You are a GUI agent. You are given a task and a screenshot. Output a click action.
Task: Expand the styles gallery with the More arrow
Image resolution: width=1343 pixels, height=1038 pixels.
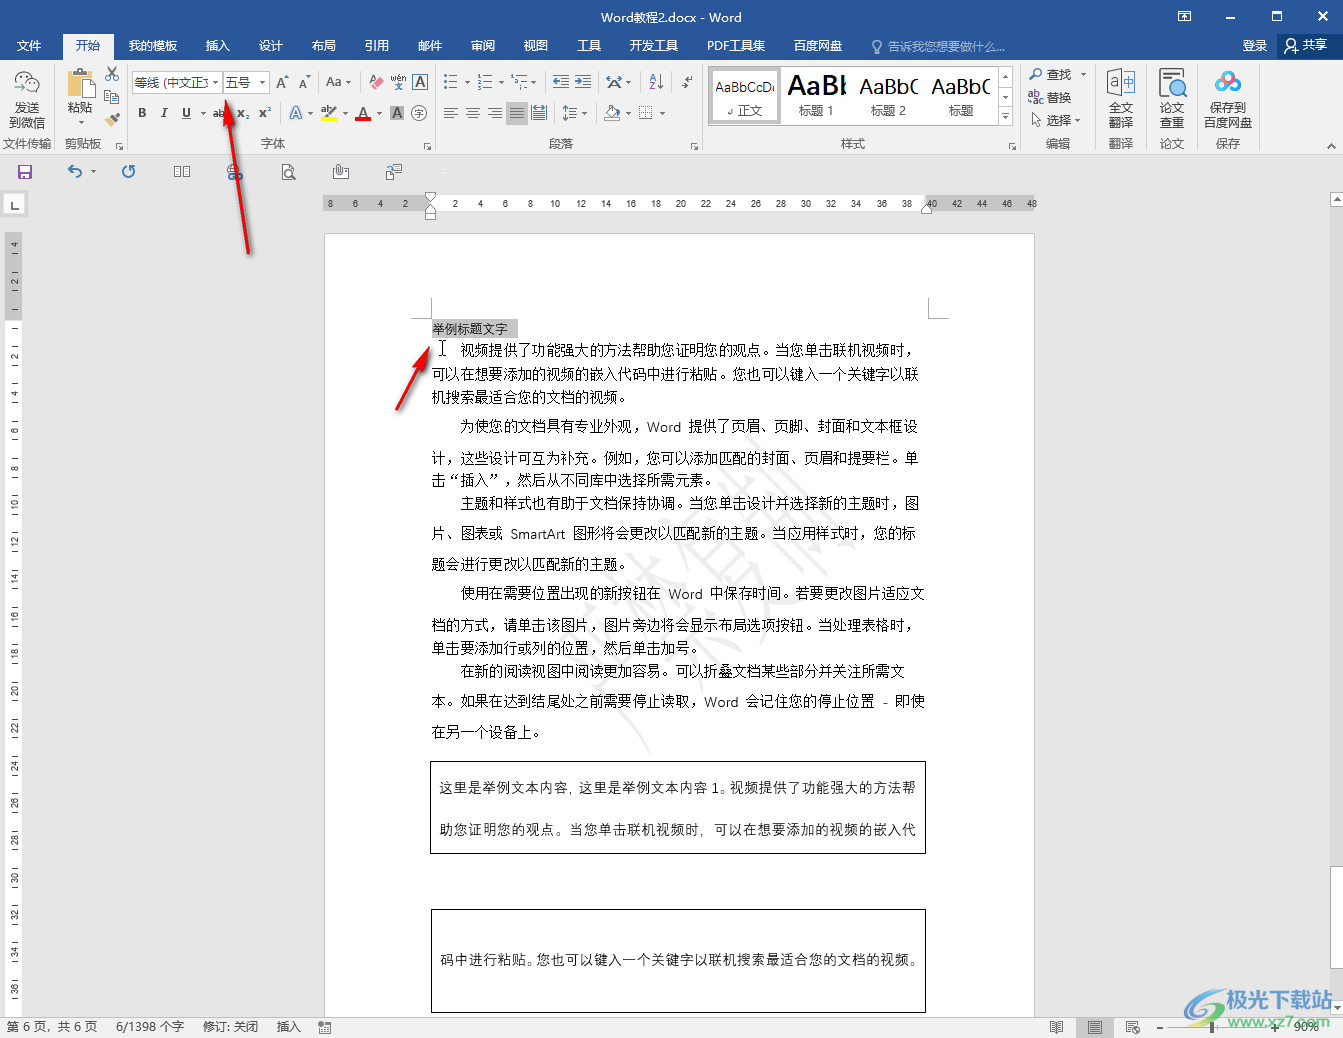click(1005, 117)
